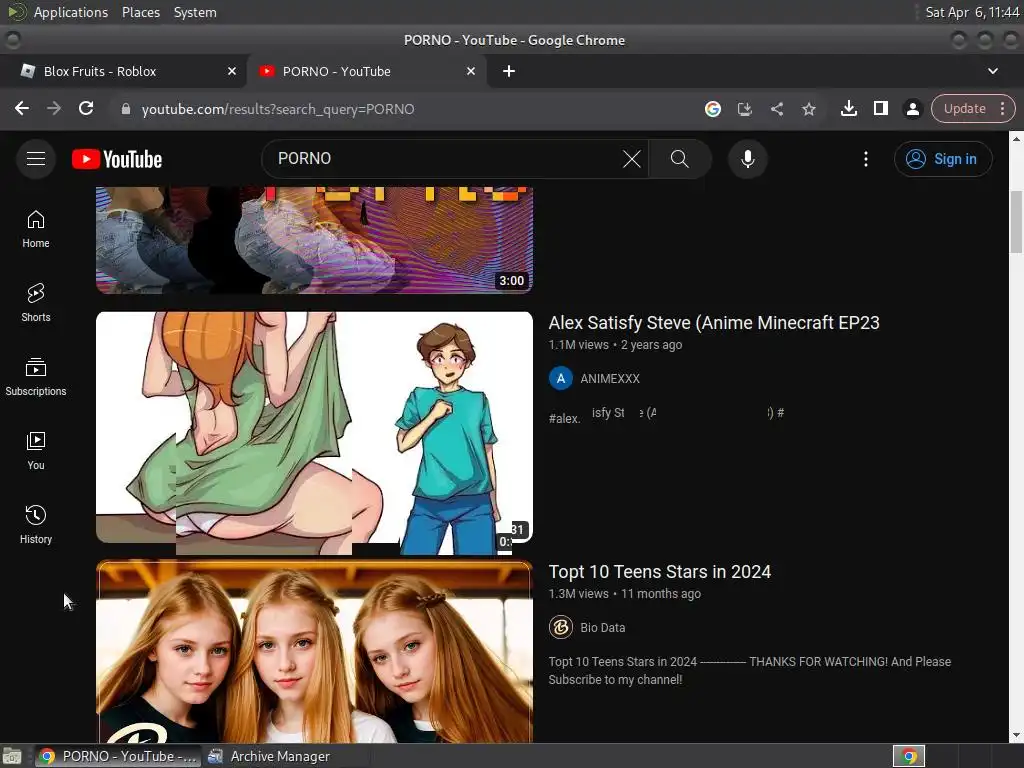Bookmark this page with star icon
Screen dimensions: 1024x768
click(808, 109)
